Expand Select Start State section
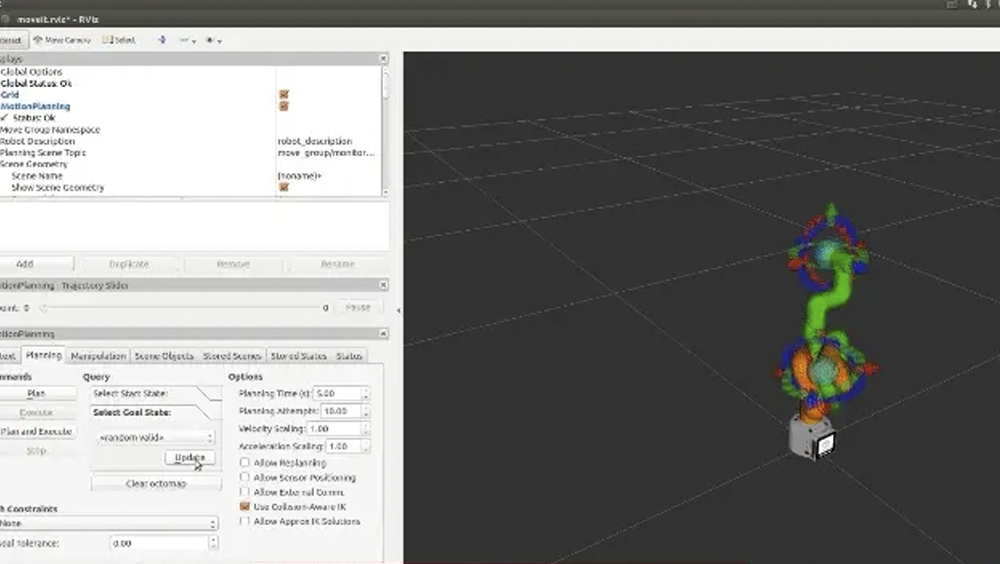Viewport: 1000px width, 564px height. click(156, 393)
